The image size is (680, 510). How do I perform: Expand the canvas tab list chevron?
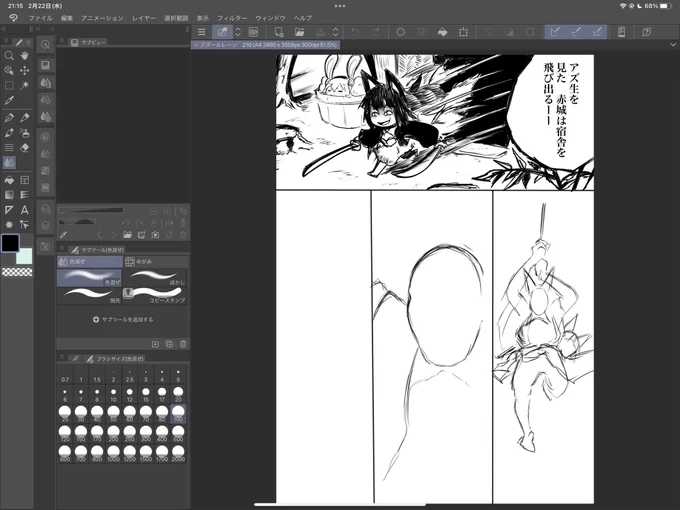pos(673,45)
